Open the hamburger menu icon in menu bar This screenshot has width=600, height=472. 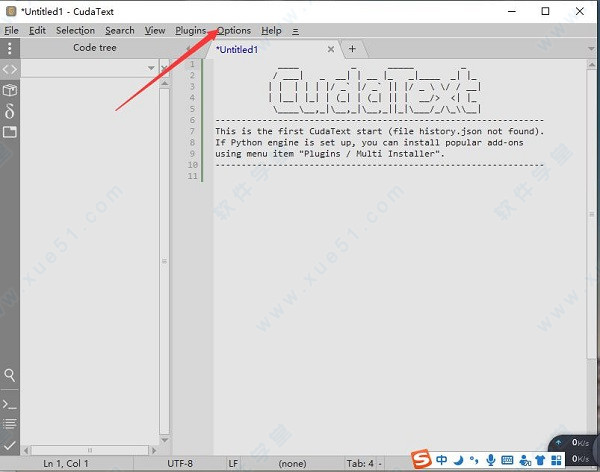click(x=295, y=31)
